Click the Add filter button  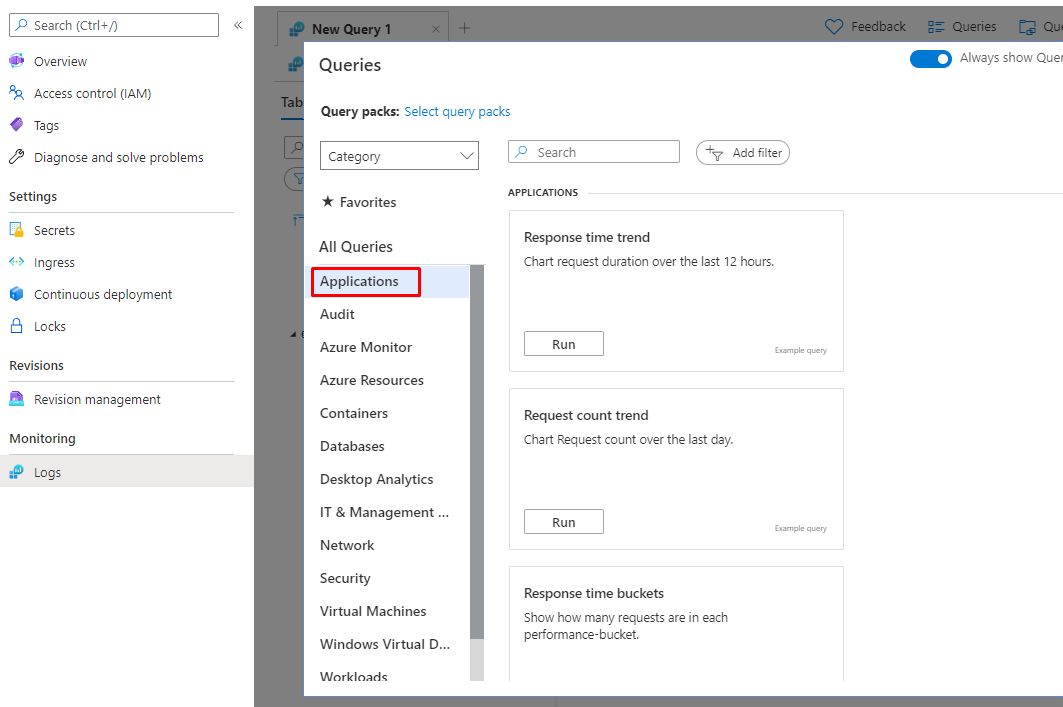click(x=743, y=153)
